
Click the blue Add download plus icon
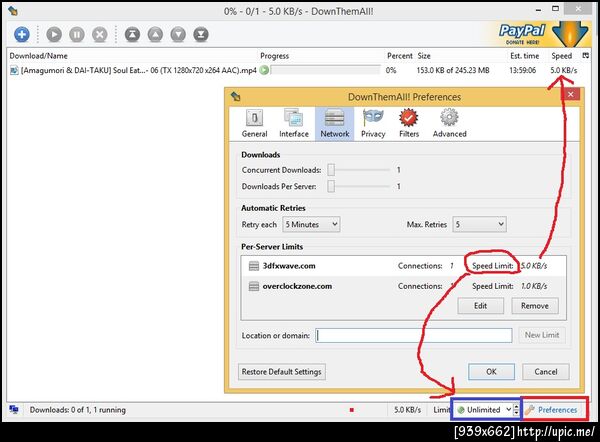[x=22, y=34]
